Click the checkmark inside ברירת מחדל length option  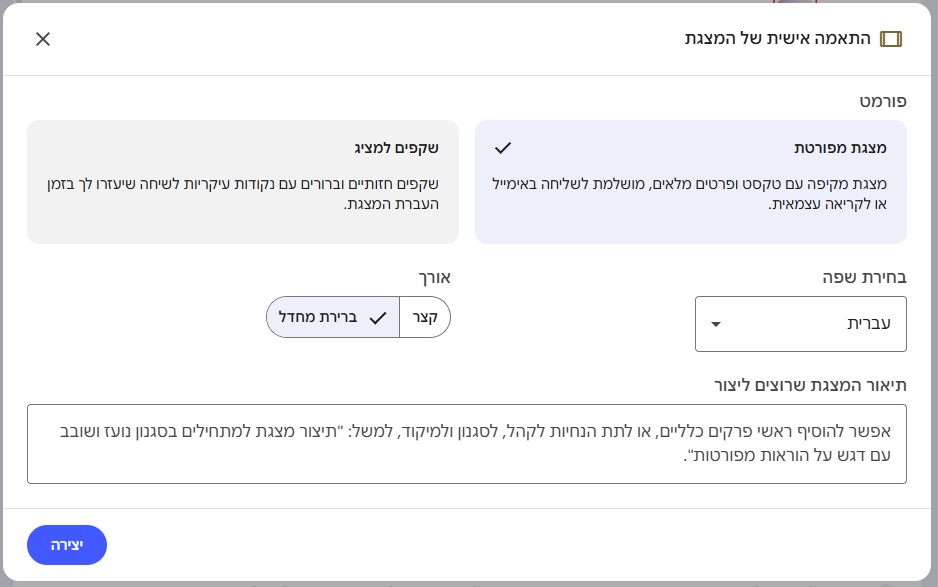[377, 318]
